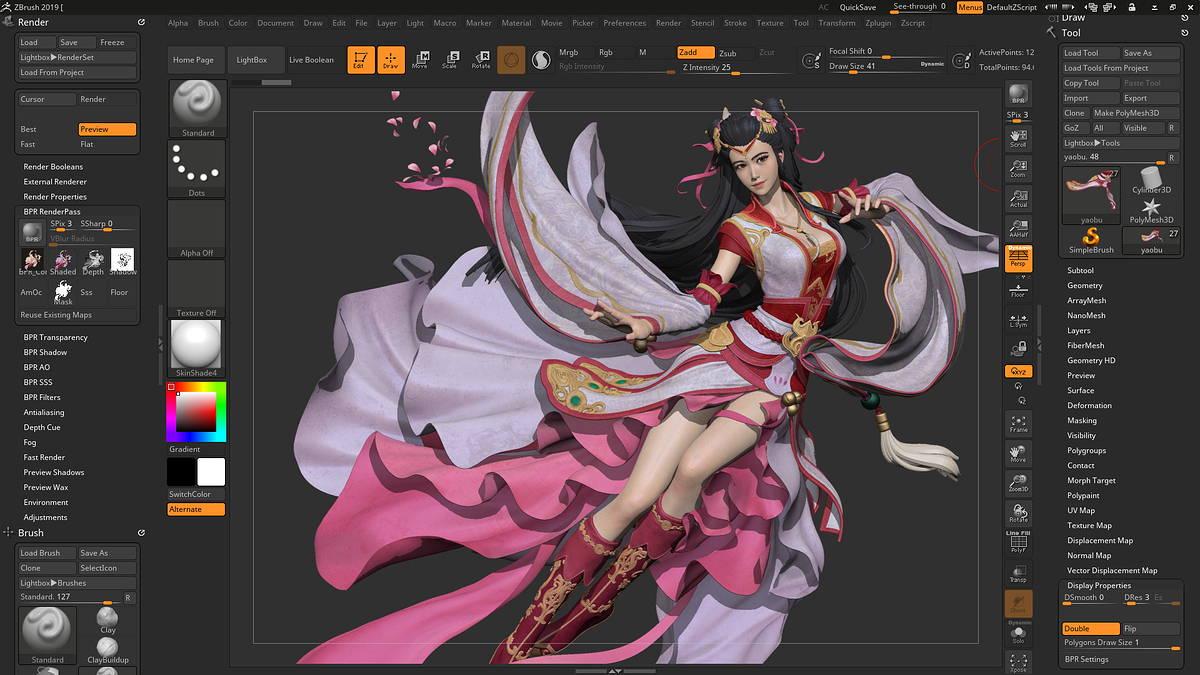Select the Rotate transform icon
The width and height of the screenshot is (1200, 675).
481,60
